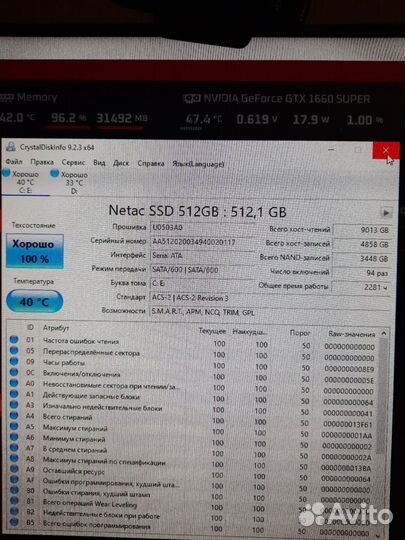Open the Справка menu

click(x=151, y=163)
